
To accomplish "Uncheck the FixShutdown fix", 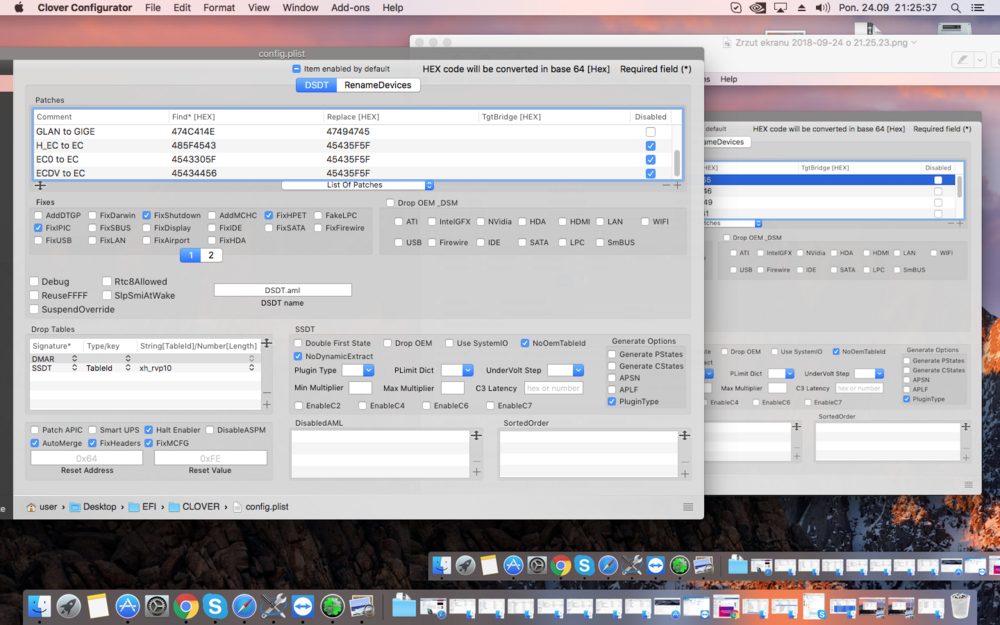I will [x=147, y=215].
